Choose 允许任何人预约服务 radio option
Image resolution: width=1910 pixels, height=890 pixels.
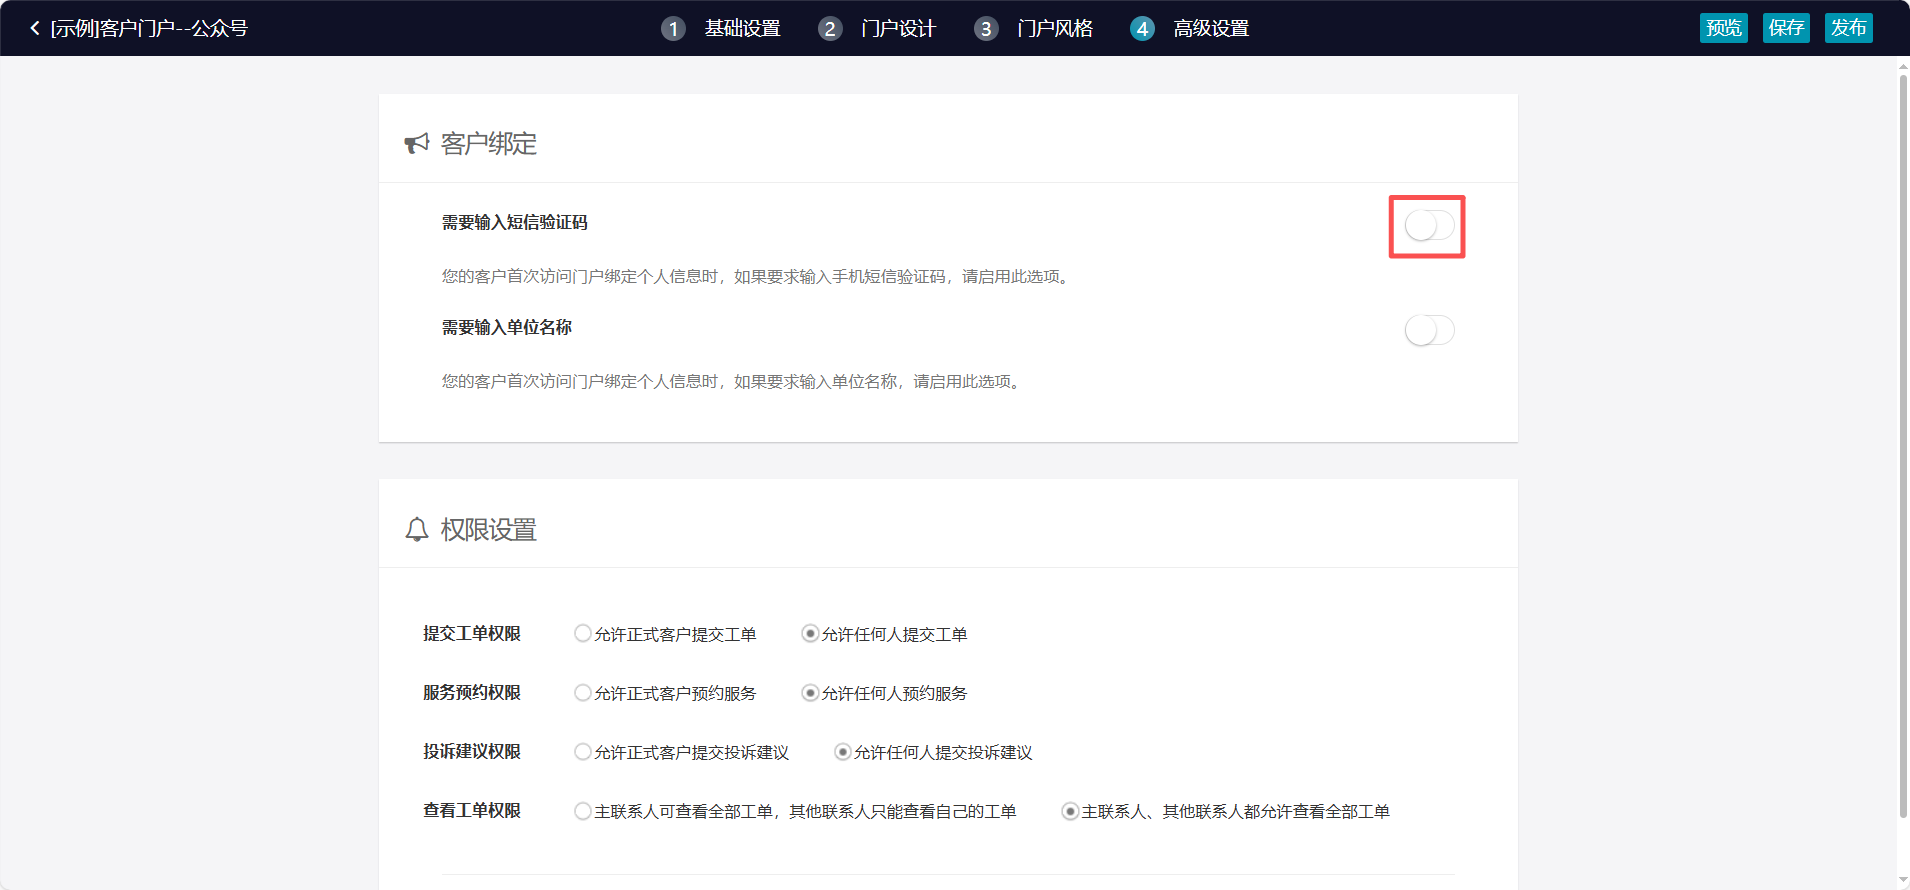click(810, 692)
